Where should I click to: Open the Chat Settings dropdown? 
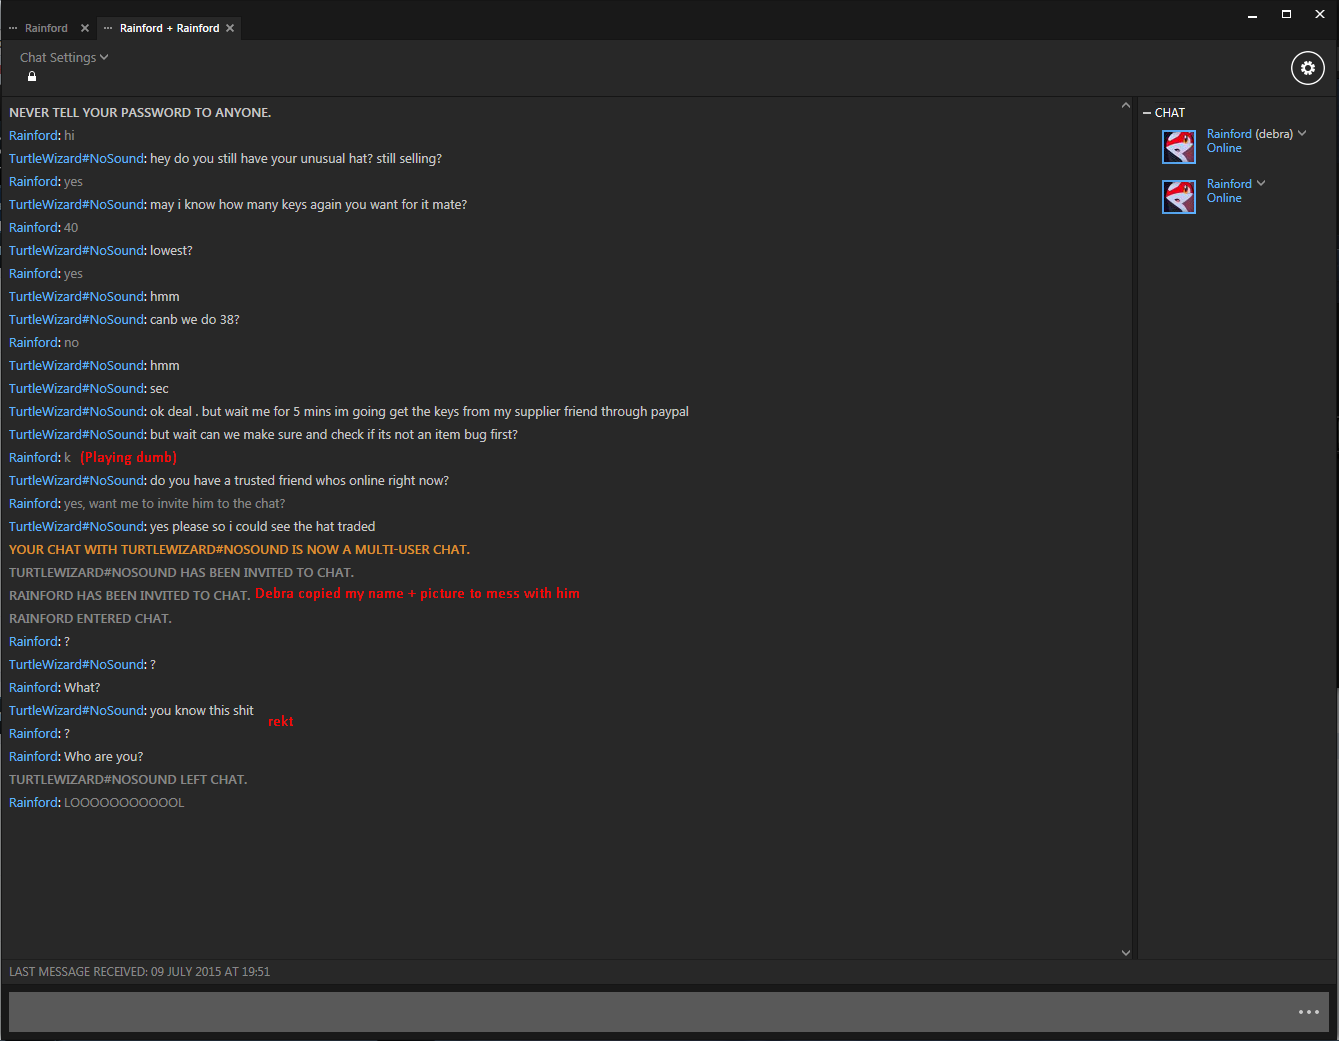(x=64, y=58)
